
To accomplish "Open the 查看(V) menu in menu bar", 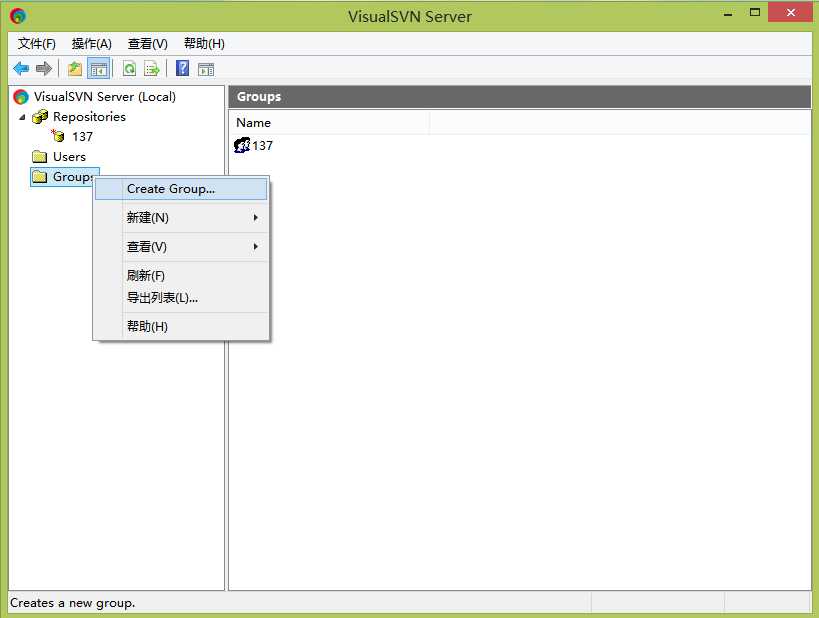I will click(x=148, y=43).
